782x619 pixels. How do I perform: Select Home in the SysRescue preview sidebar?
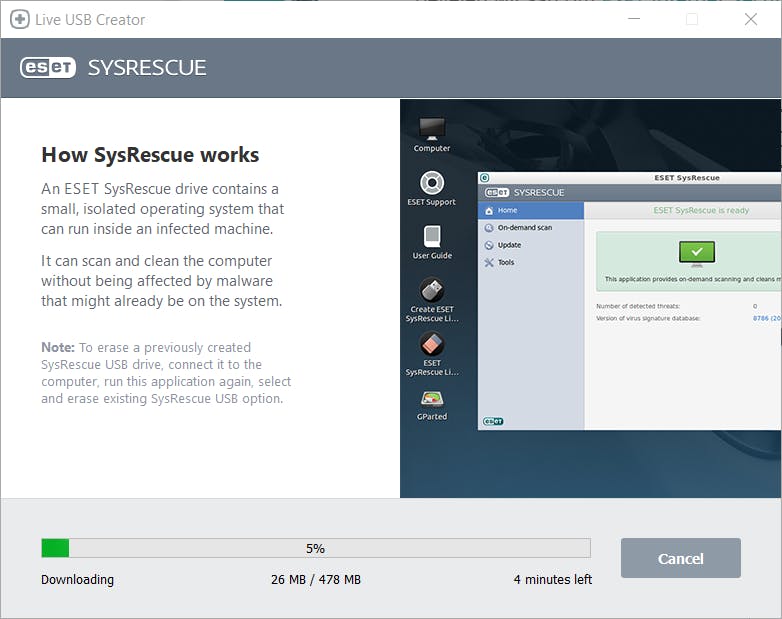pyautogui.click(x=531, y=210)
